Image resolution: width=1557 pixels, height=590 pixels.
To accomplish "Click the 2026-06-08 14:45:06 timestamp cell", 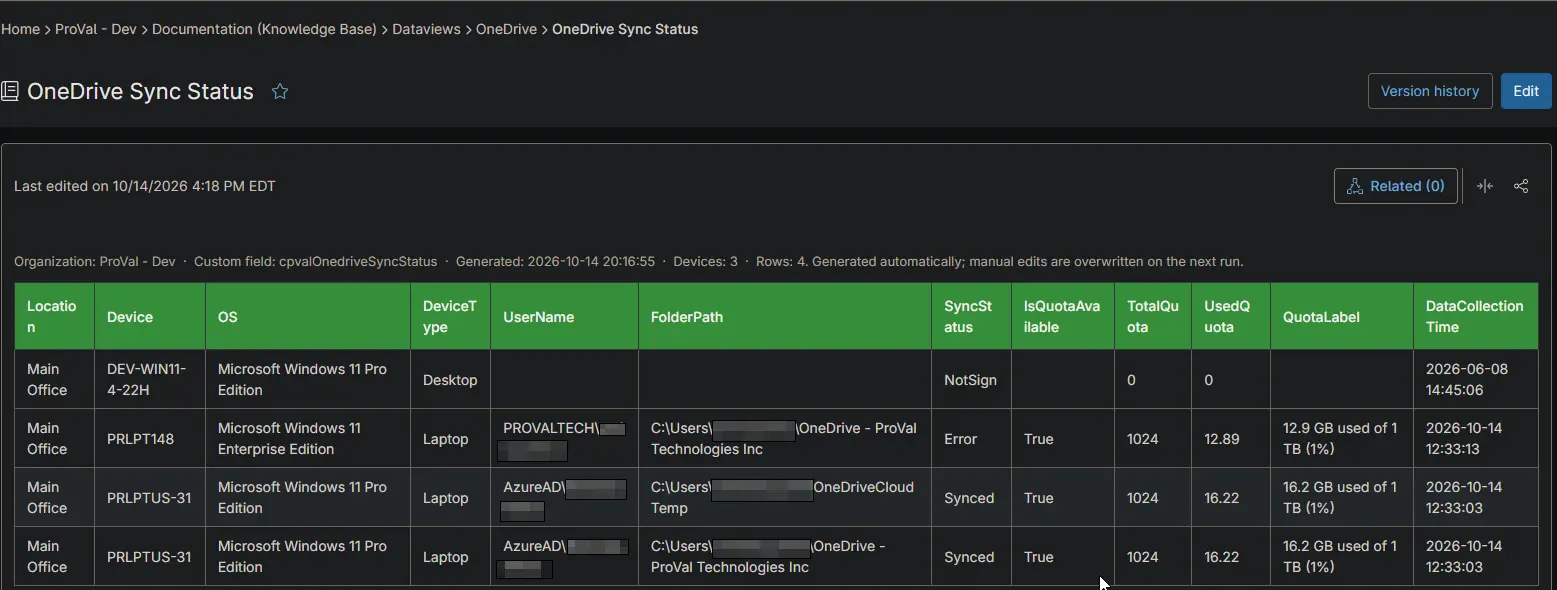I will click(1476, 379).
